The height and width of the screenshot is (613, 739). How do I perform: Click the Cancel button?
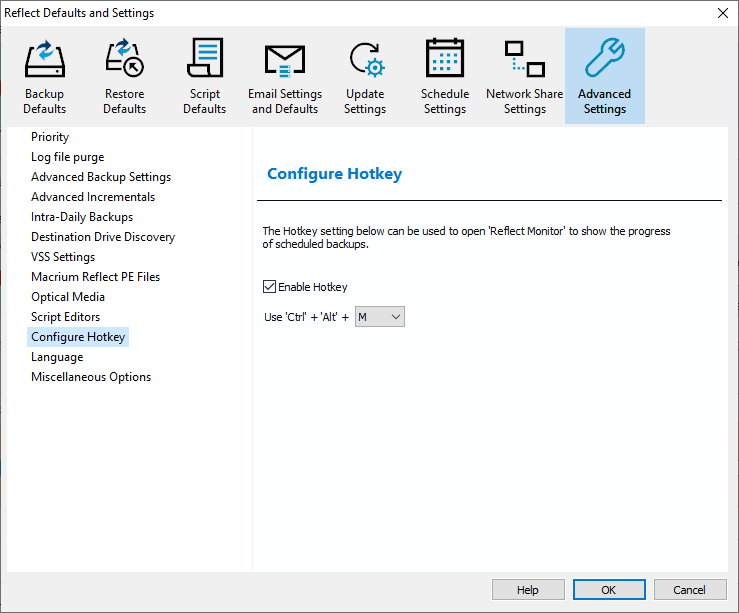[689, 590]
